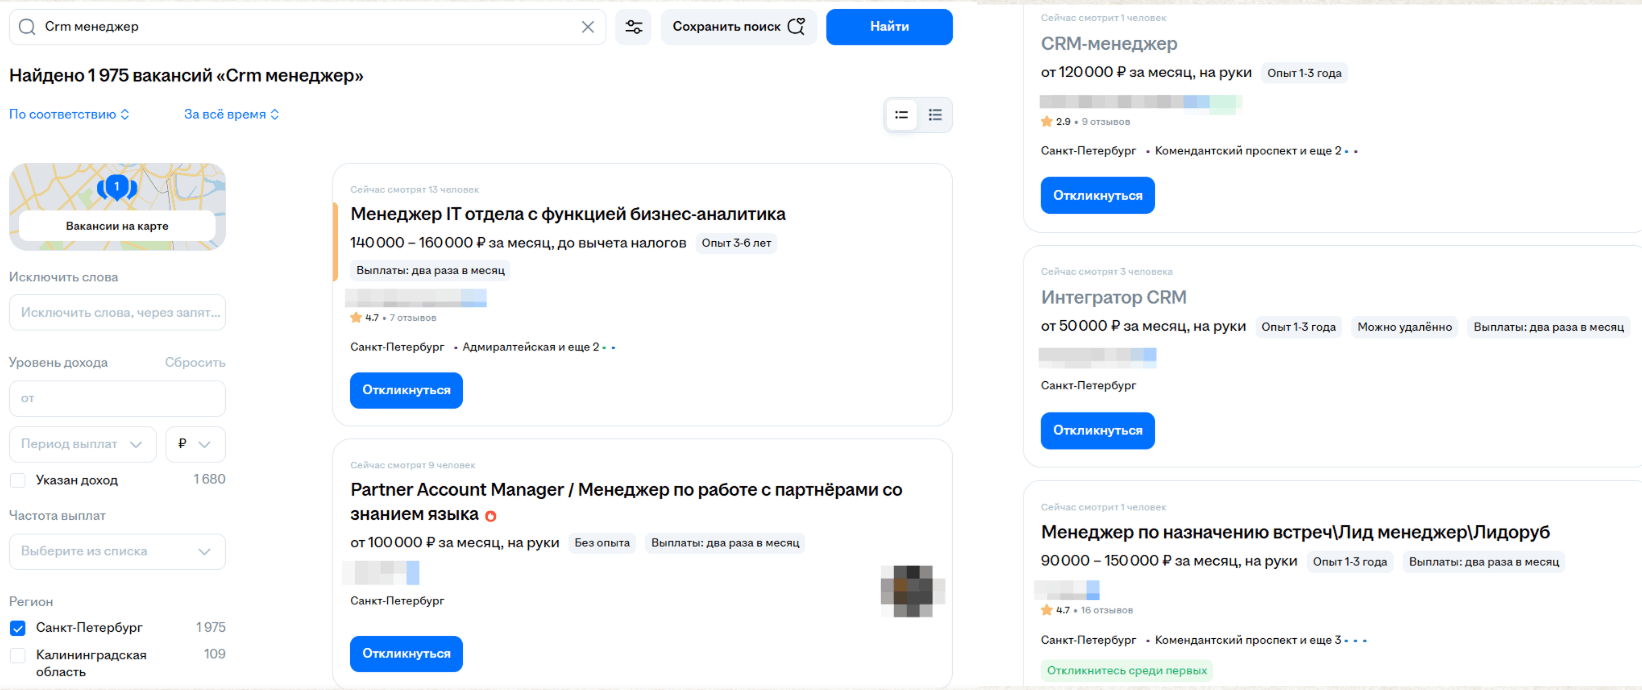Click 'от 50 000 ₽ за месяц' salary text
The width and height of the screenshot is (1642, 690).
point(1143,326)
